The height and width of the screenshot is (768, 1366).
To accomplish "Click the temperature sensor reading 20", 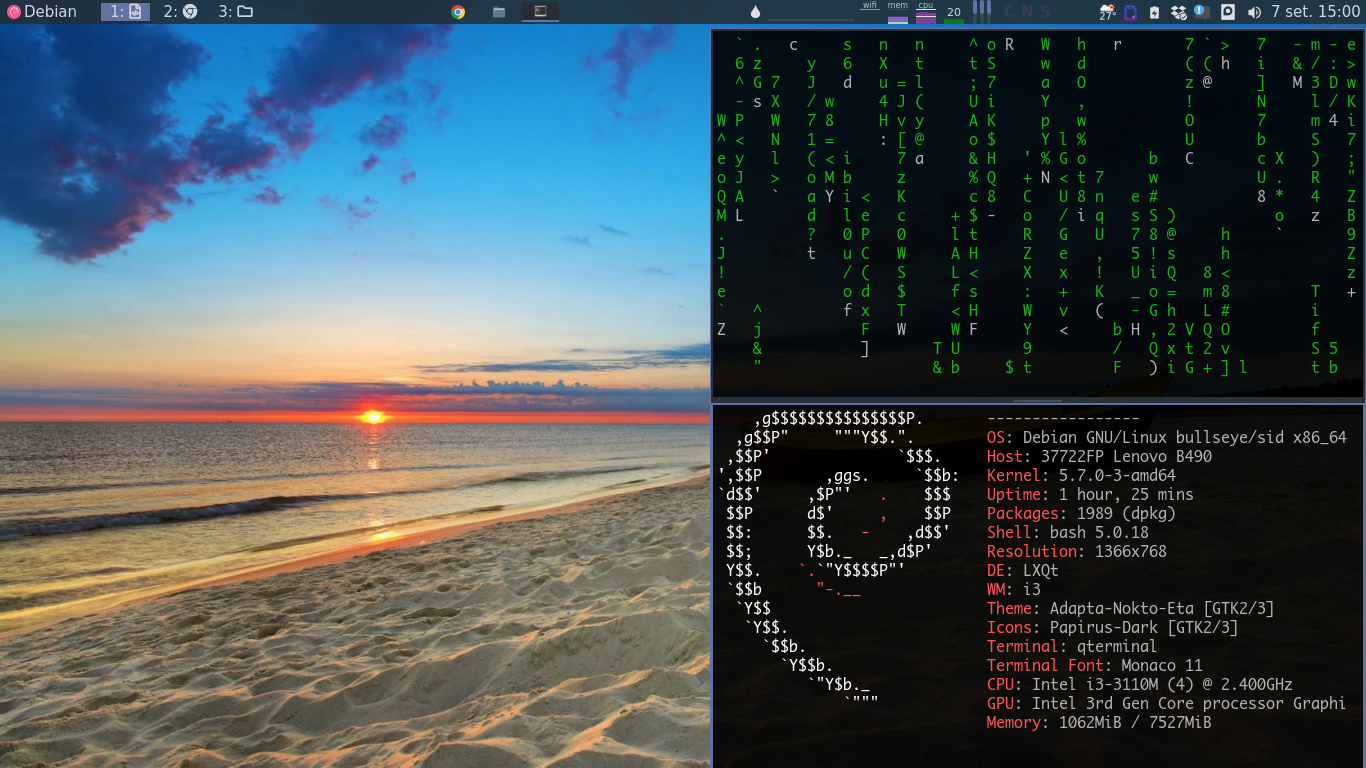I will pyautogui.click(x=954, y=12).
